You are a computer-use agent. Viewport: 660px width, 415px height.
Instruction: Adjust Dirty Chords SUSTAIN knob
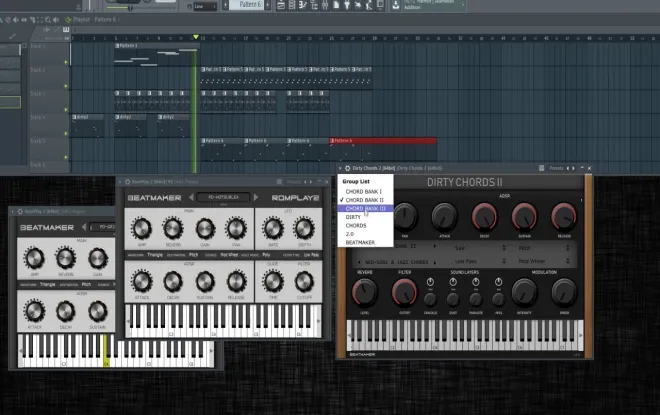click(524, 216)
